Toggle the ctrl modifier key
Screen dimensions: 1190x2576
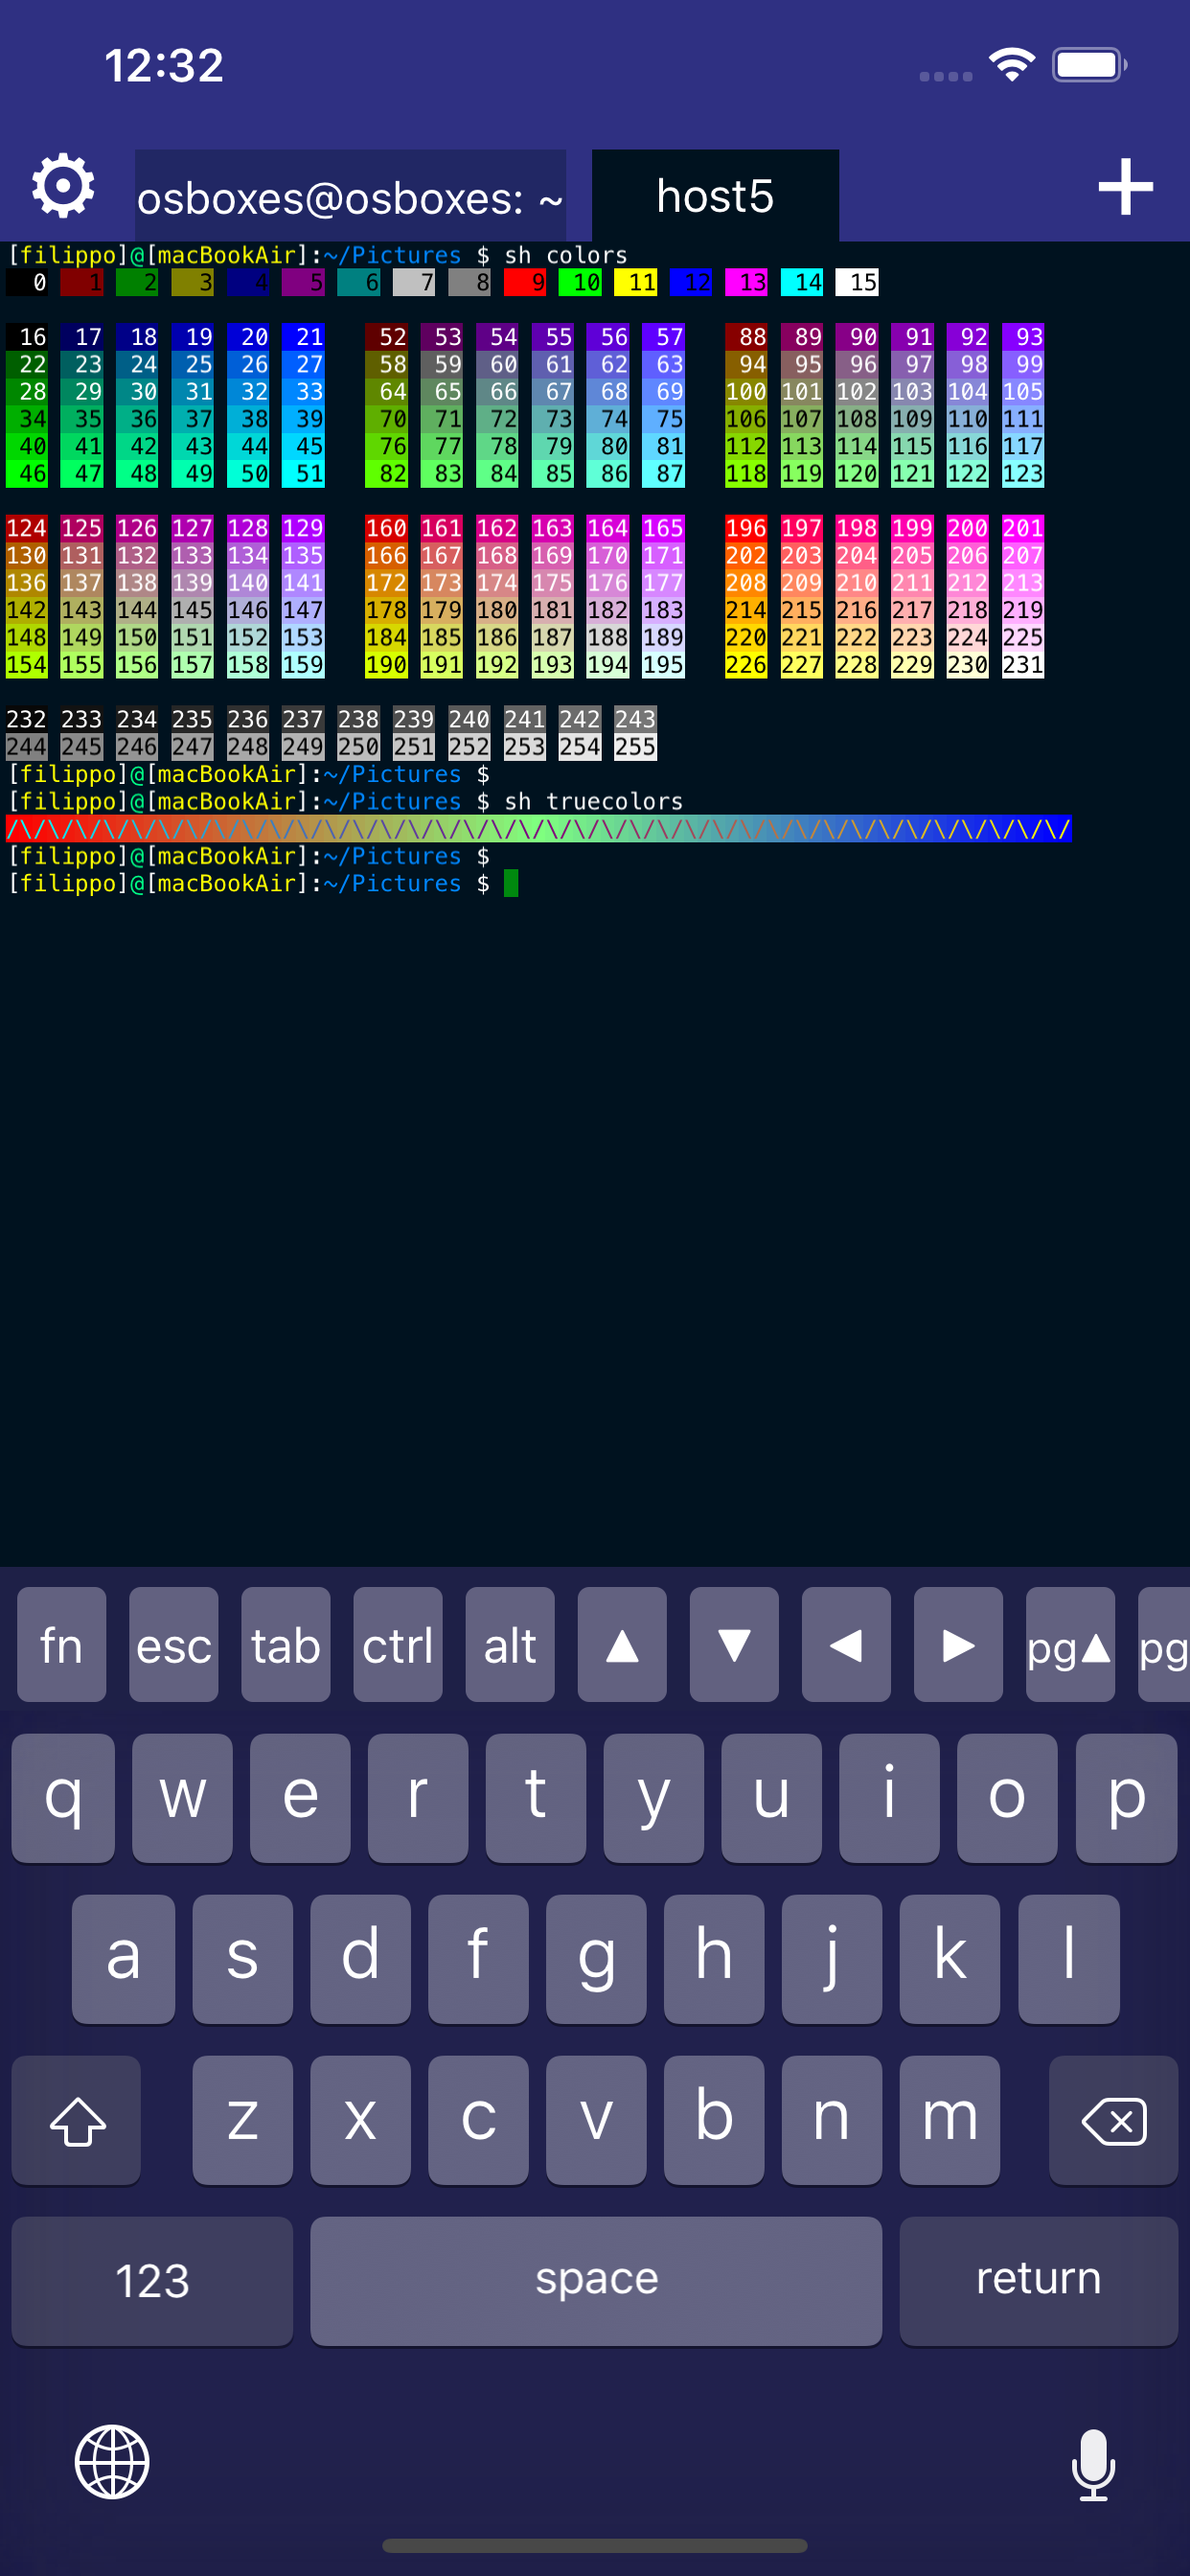(x=397, y=1644)
